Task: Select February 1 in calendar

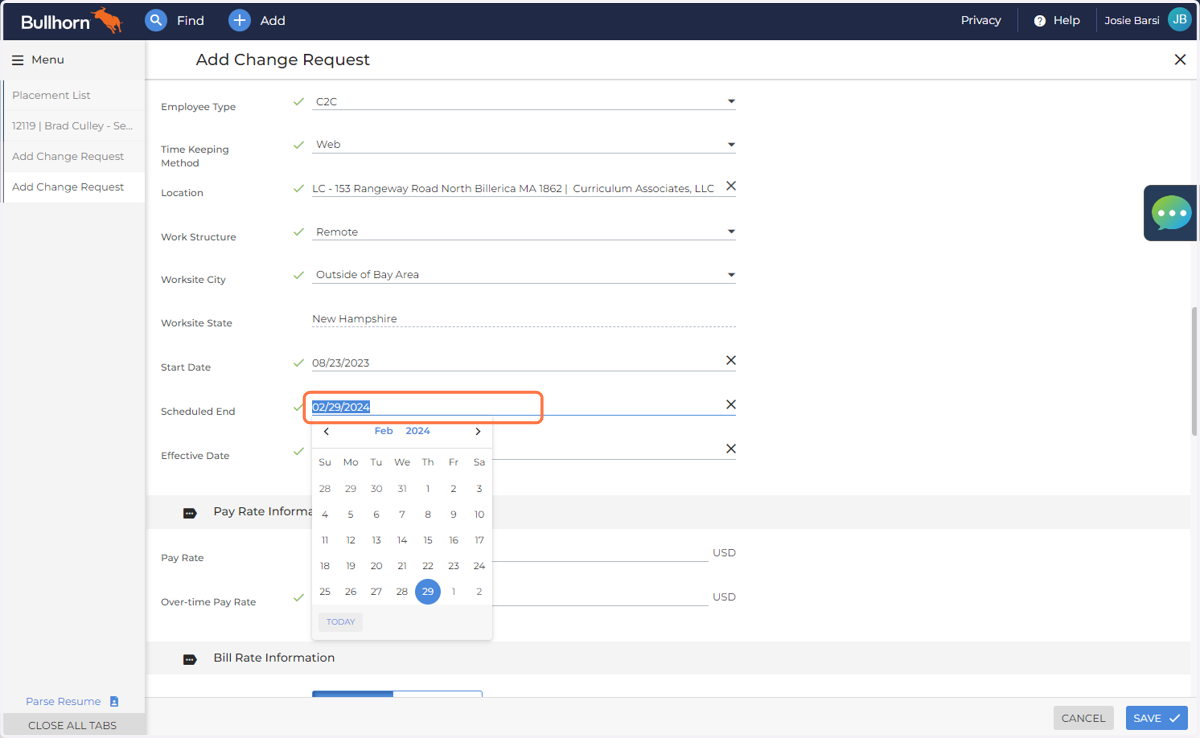Action: coord(428,489)
